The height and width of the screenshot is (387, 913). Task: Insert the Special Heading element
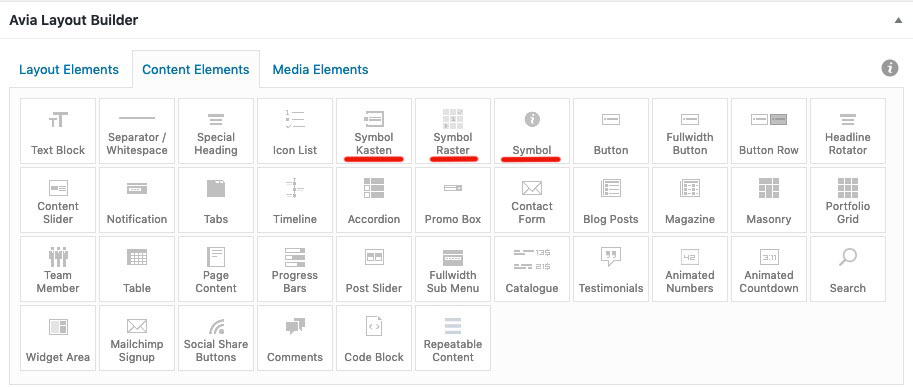[x=216, y=131]
